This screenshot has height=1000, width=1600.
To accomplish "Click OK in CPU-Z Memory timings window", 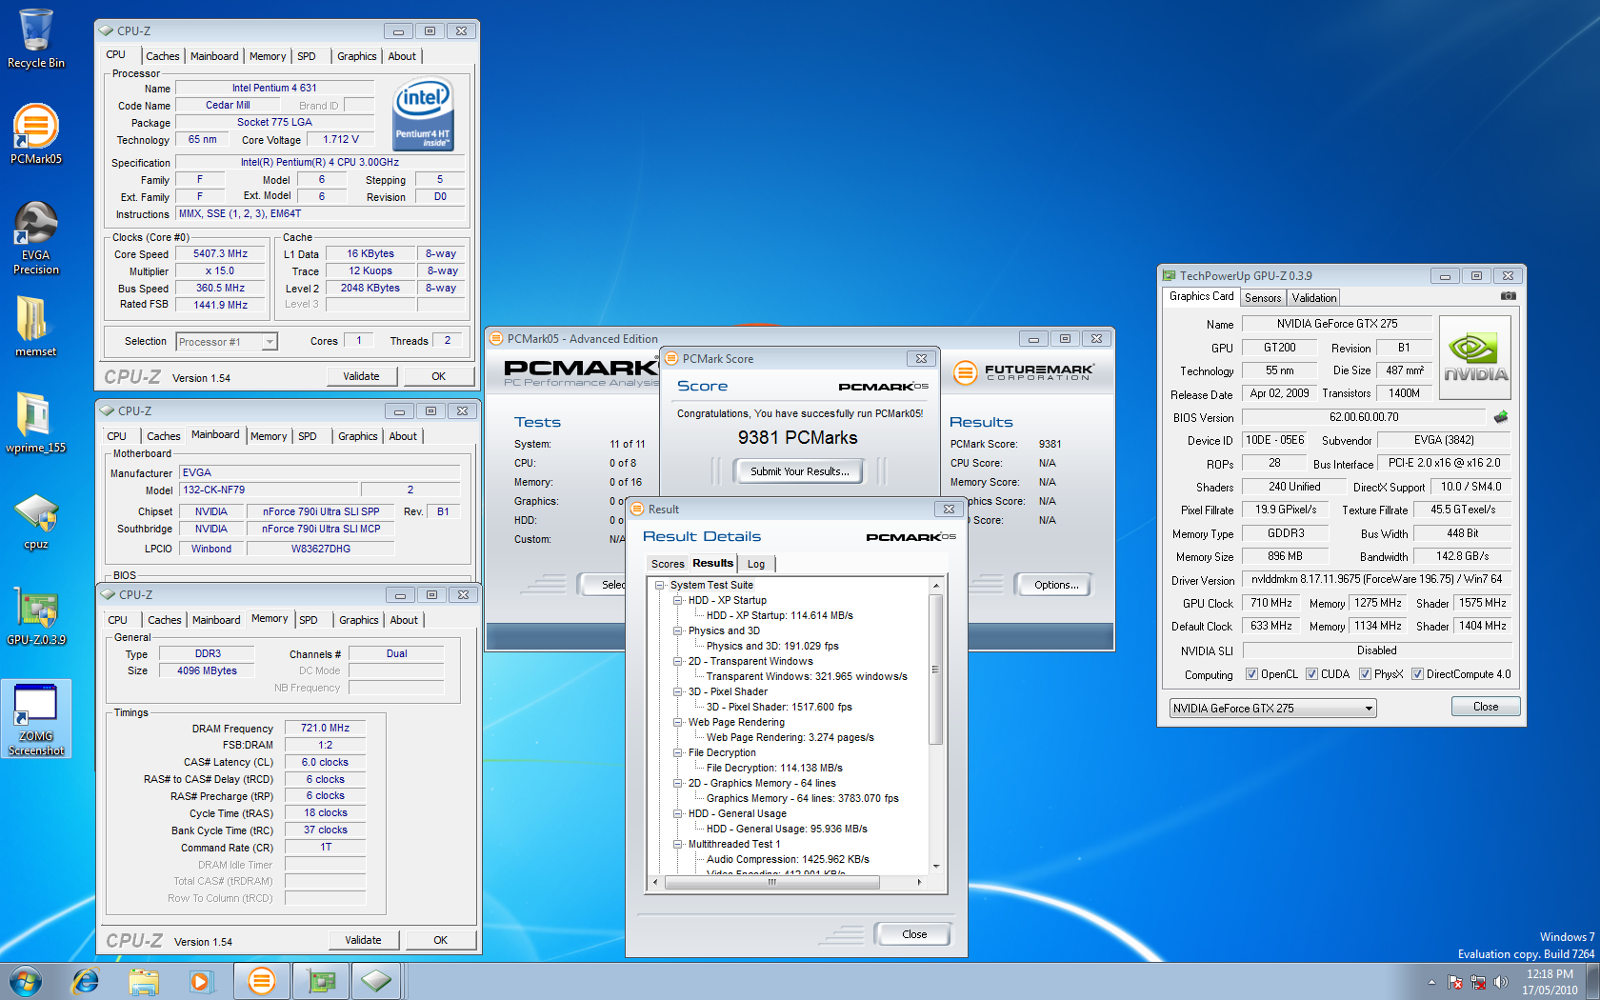I will coord(440,940).
